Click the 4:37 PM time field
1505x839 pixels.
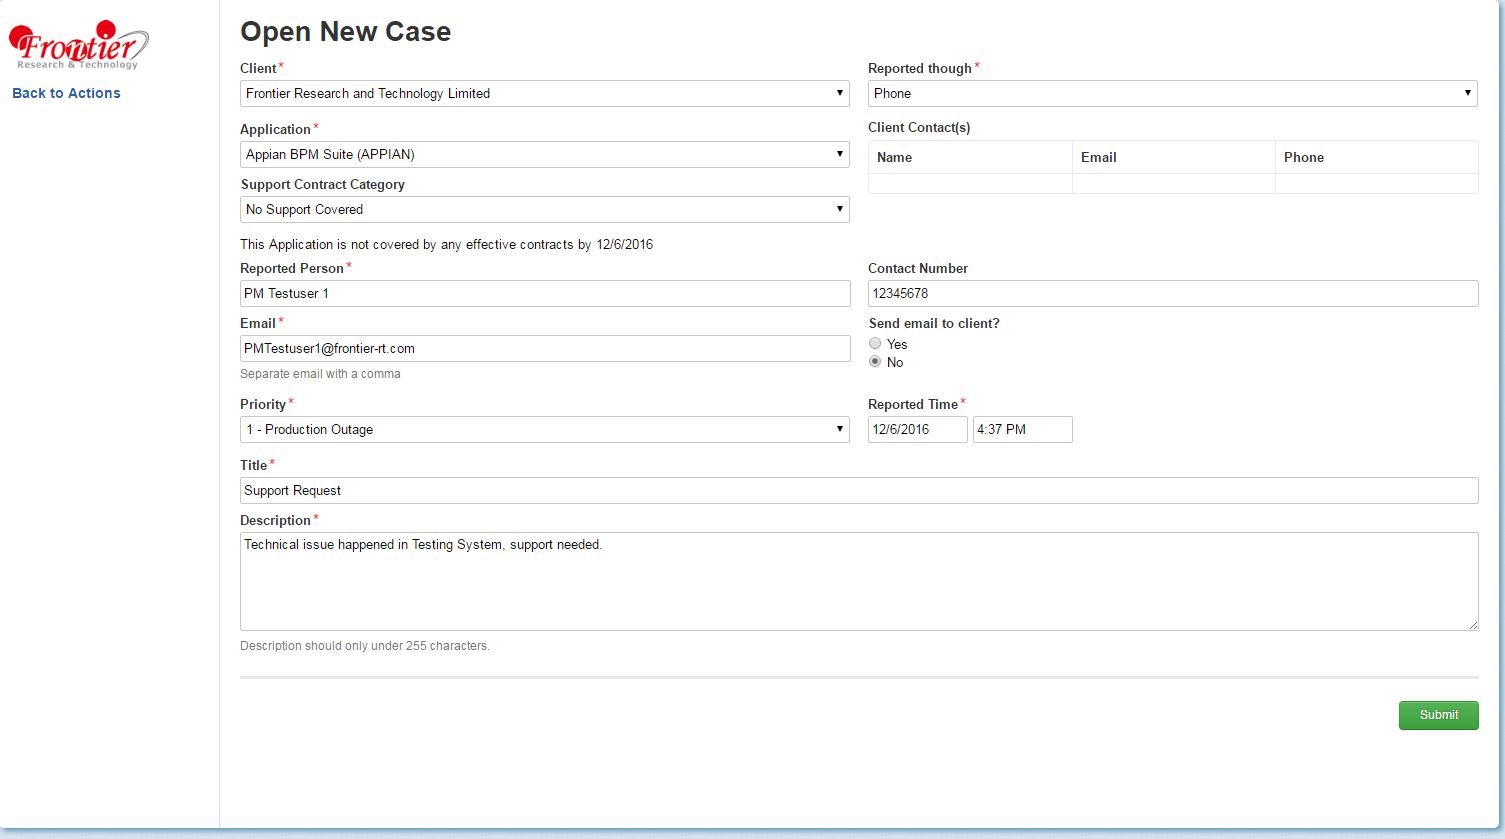(1021, 430)
